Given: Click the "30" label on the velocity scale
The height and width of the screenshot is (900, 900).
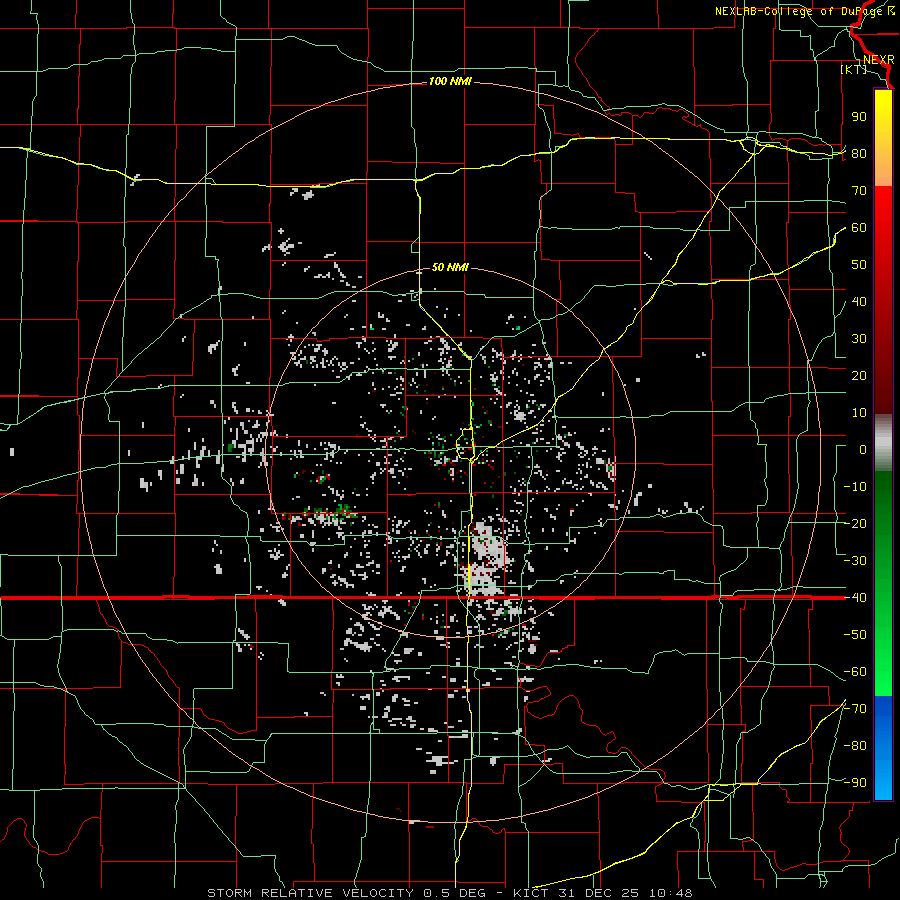Looking at the screenshot, I should coord(859,339).
